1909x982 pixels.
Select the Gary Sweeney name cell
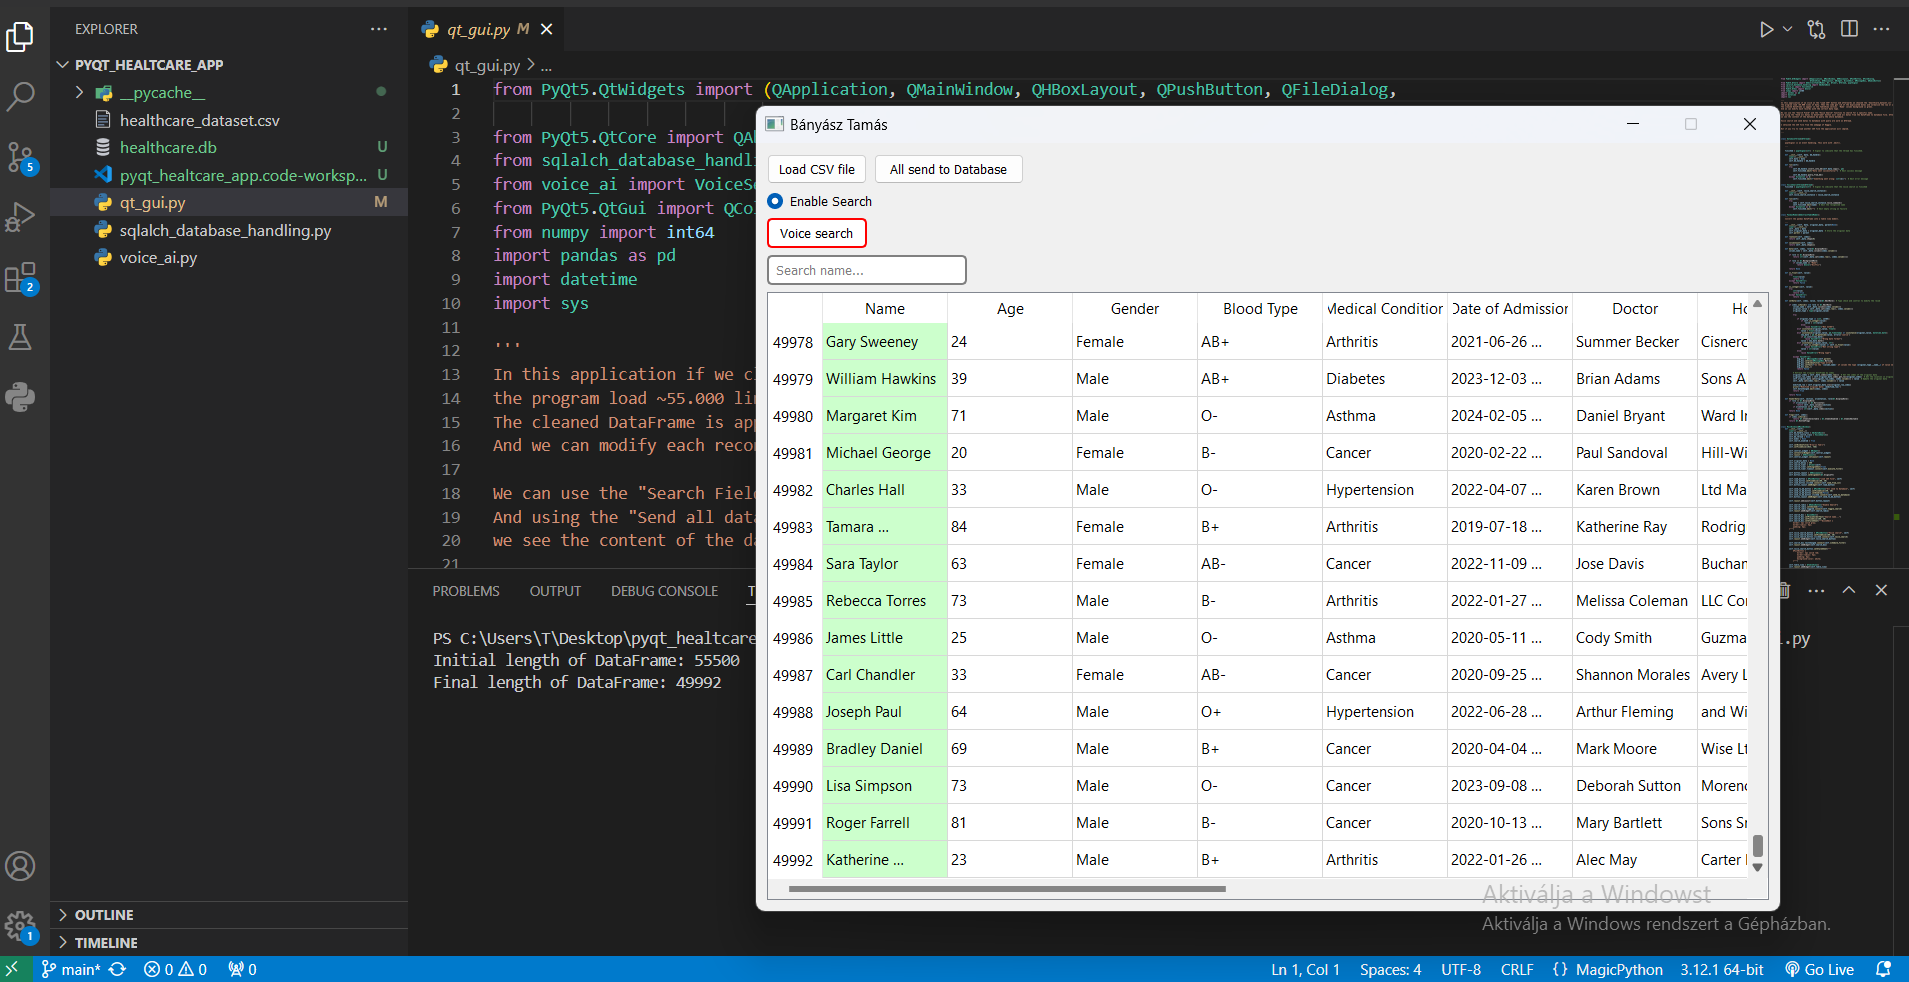885,342
